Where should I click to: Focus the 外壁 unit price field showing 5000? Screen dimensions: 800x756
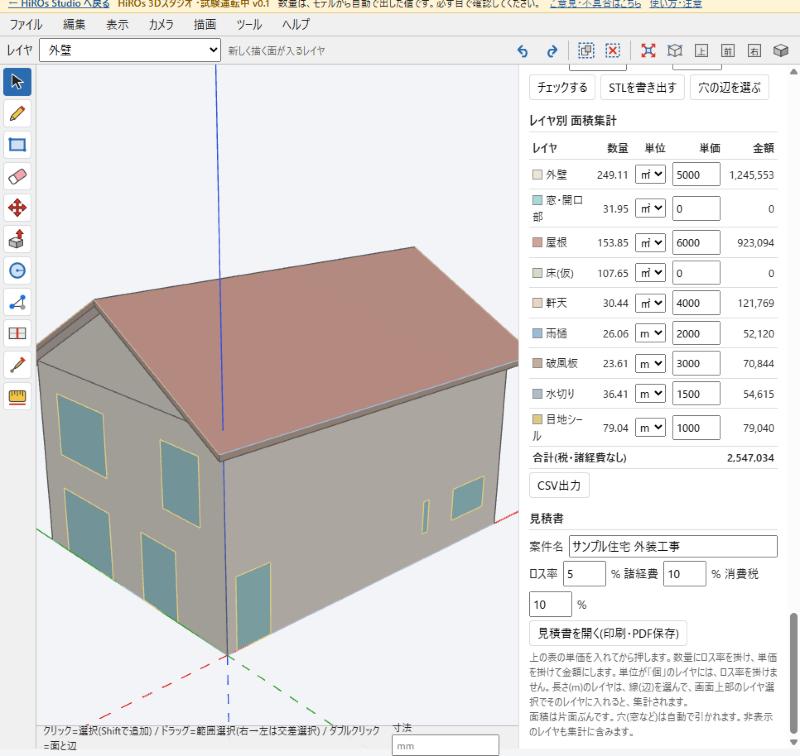coord(696,174)
